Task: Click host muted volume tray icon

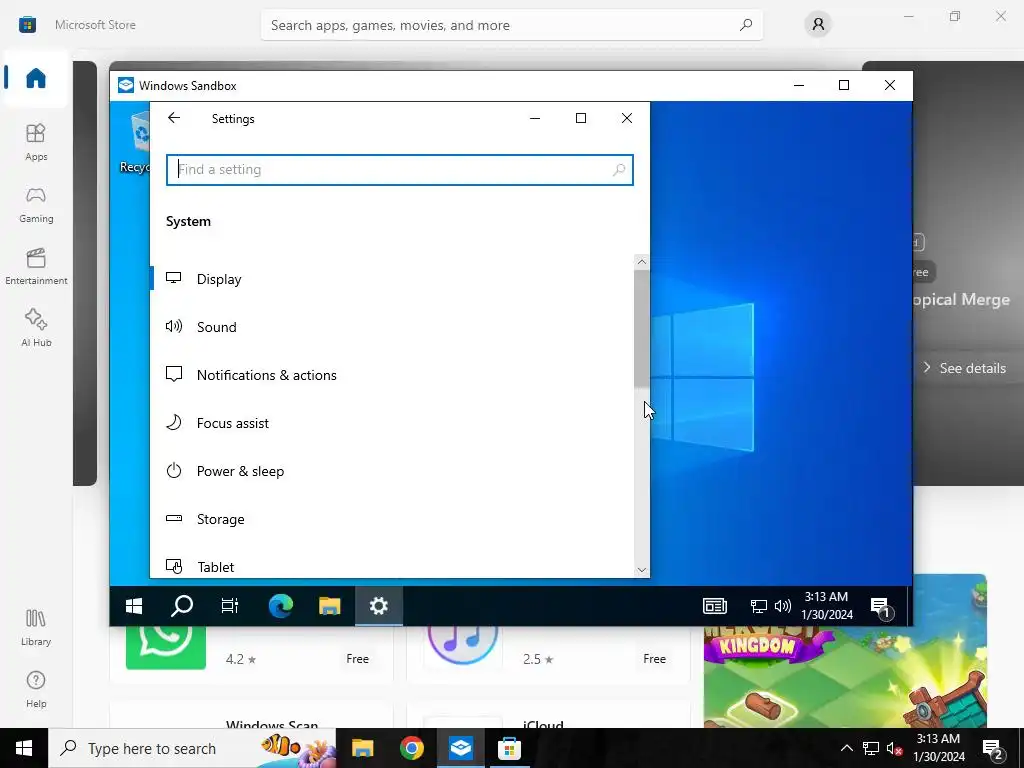Action: pos(894,748)
